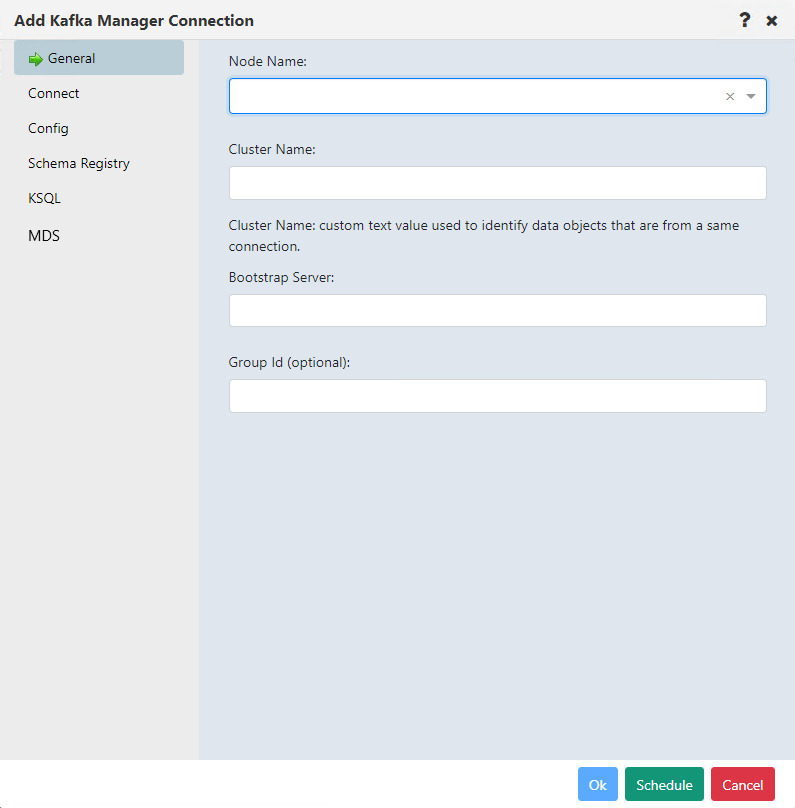Click into the Cluster Name field
The image size is (795, 808).
tap(498, 182)
